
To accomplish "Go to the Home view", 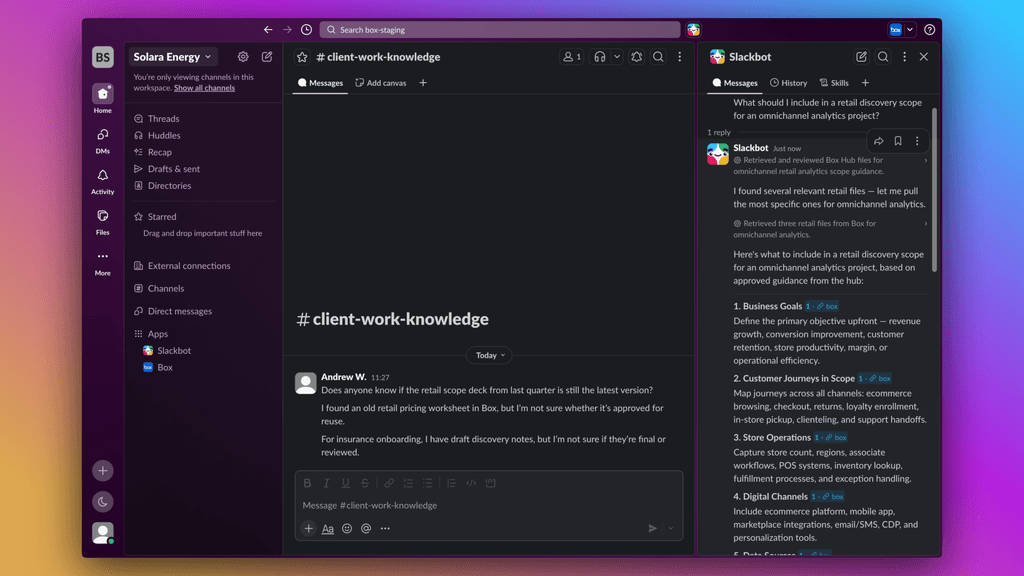I will (x=103, y=99).
